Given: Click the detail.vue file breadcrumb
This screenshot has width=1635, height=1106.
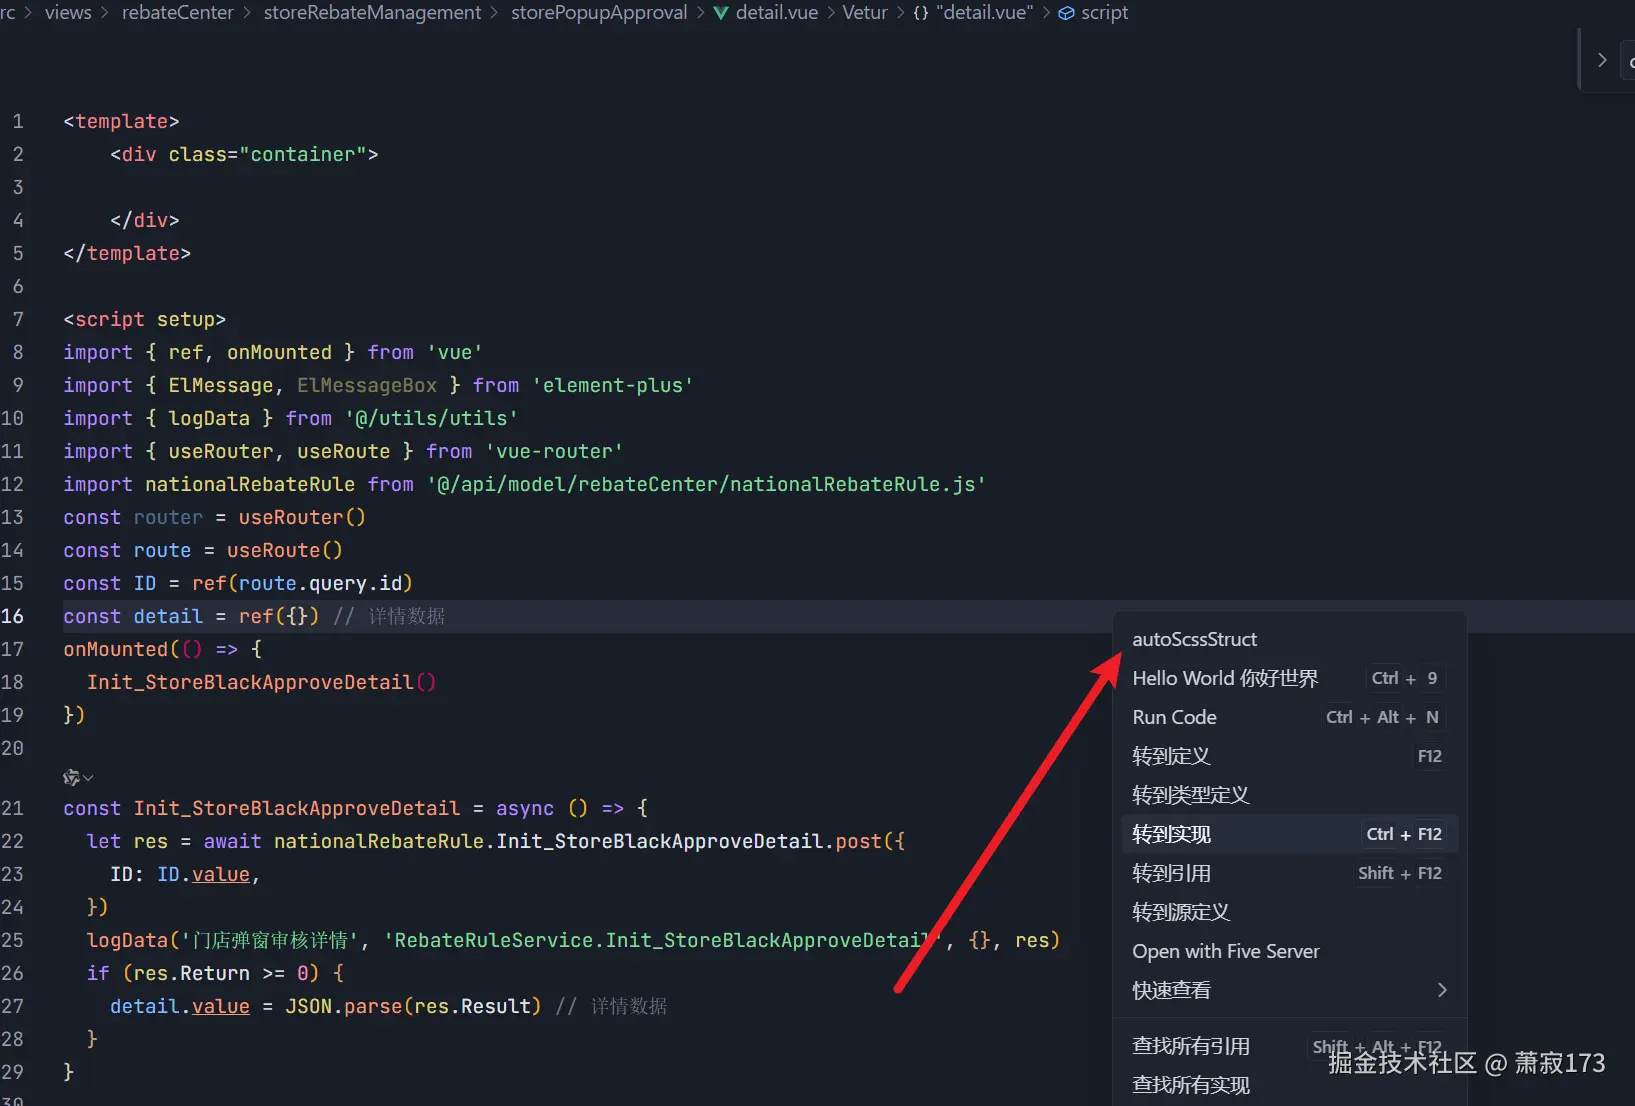Looking at the screenshot, I should click(x=777, y=13).
